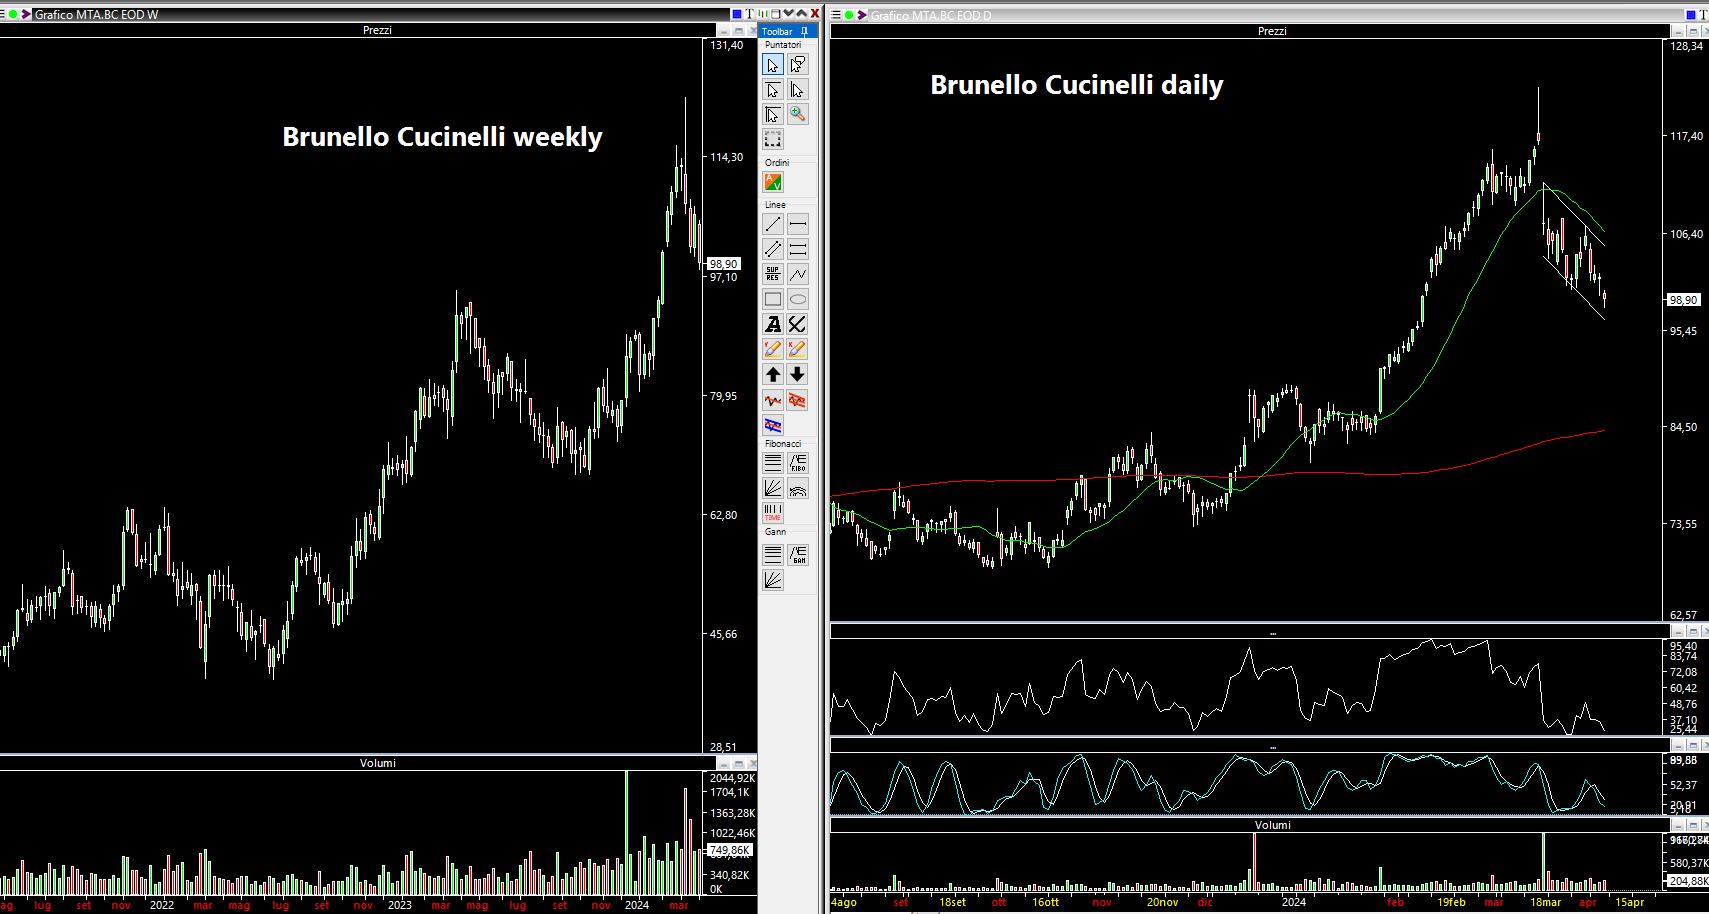Viewport: 1709px width, 914px height.
Task: Open the A/V orders tool
Action: [x=773, y=182]
